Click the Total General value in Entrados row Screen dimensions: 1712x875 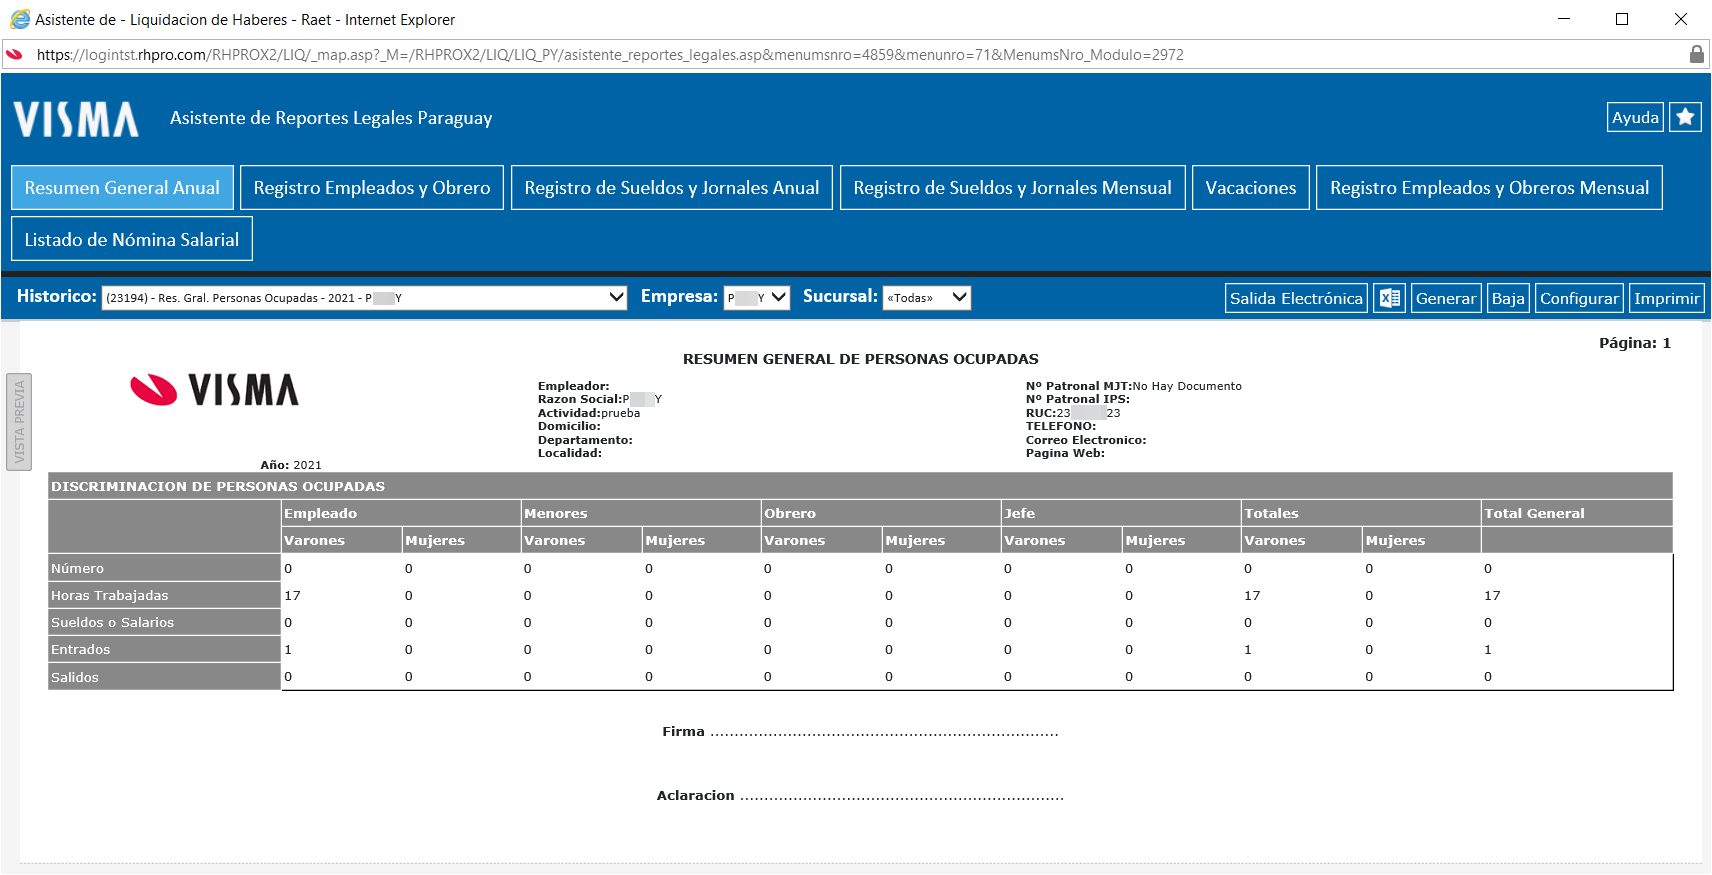(x=1488, y=649)
